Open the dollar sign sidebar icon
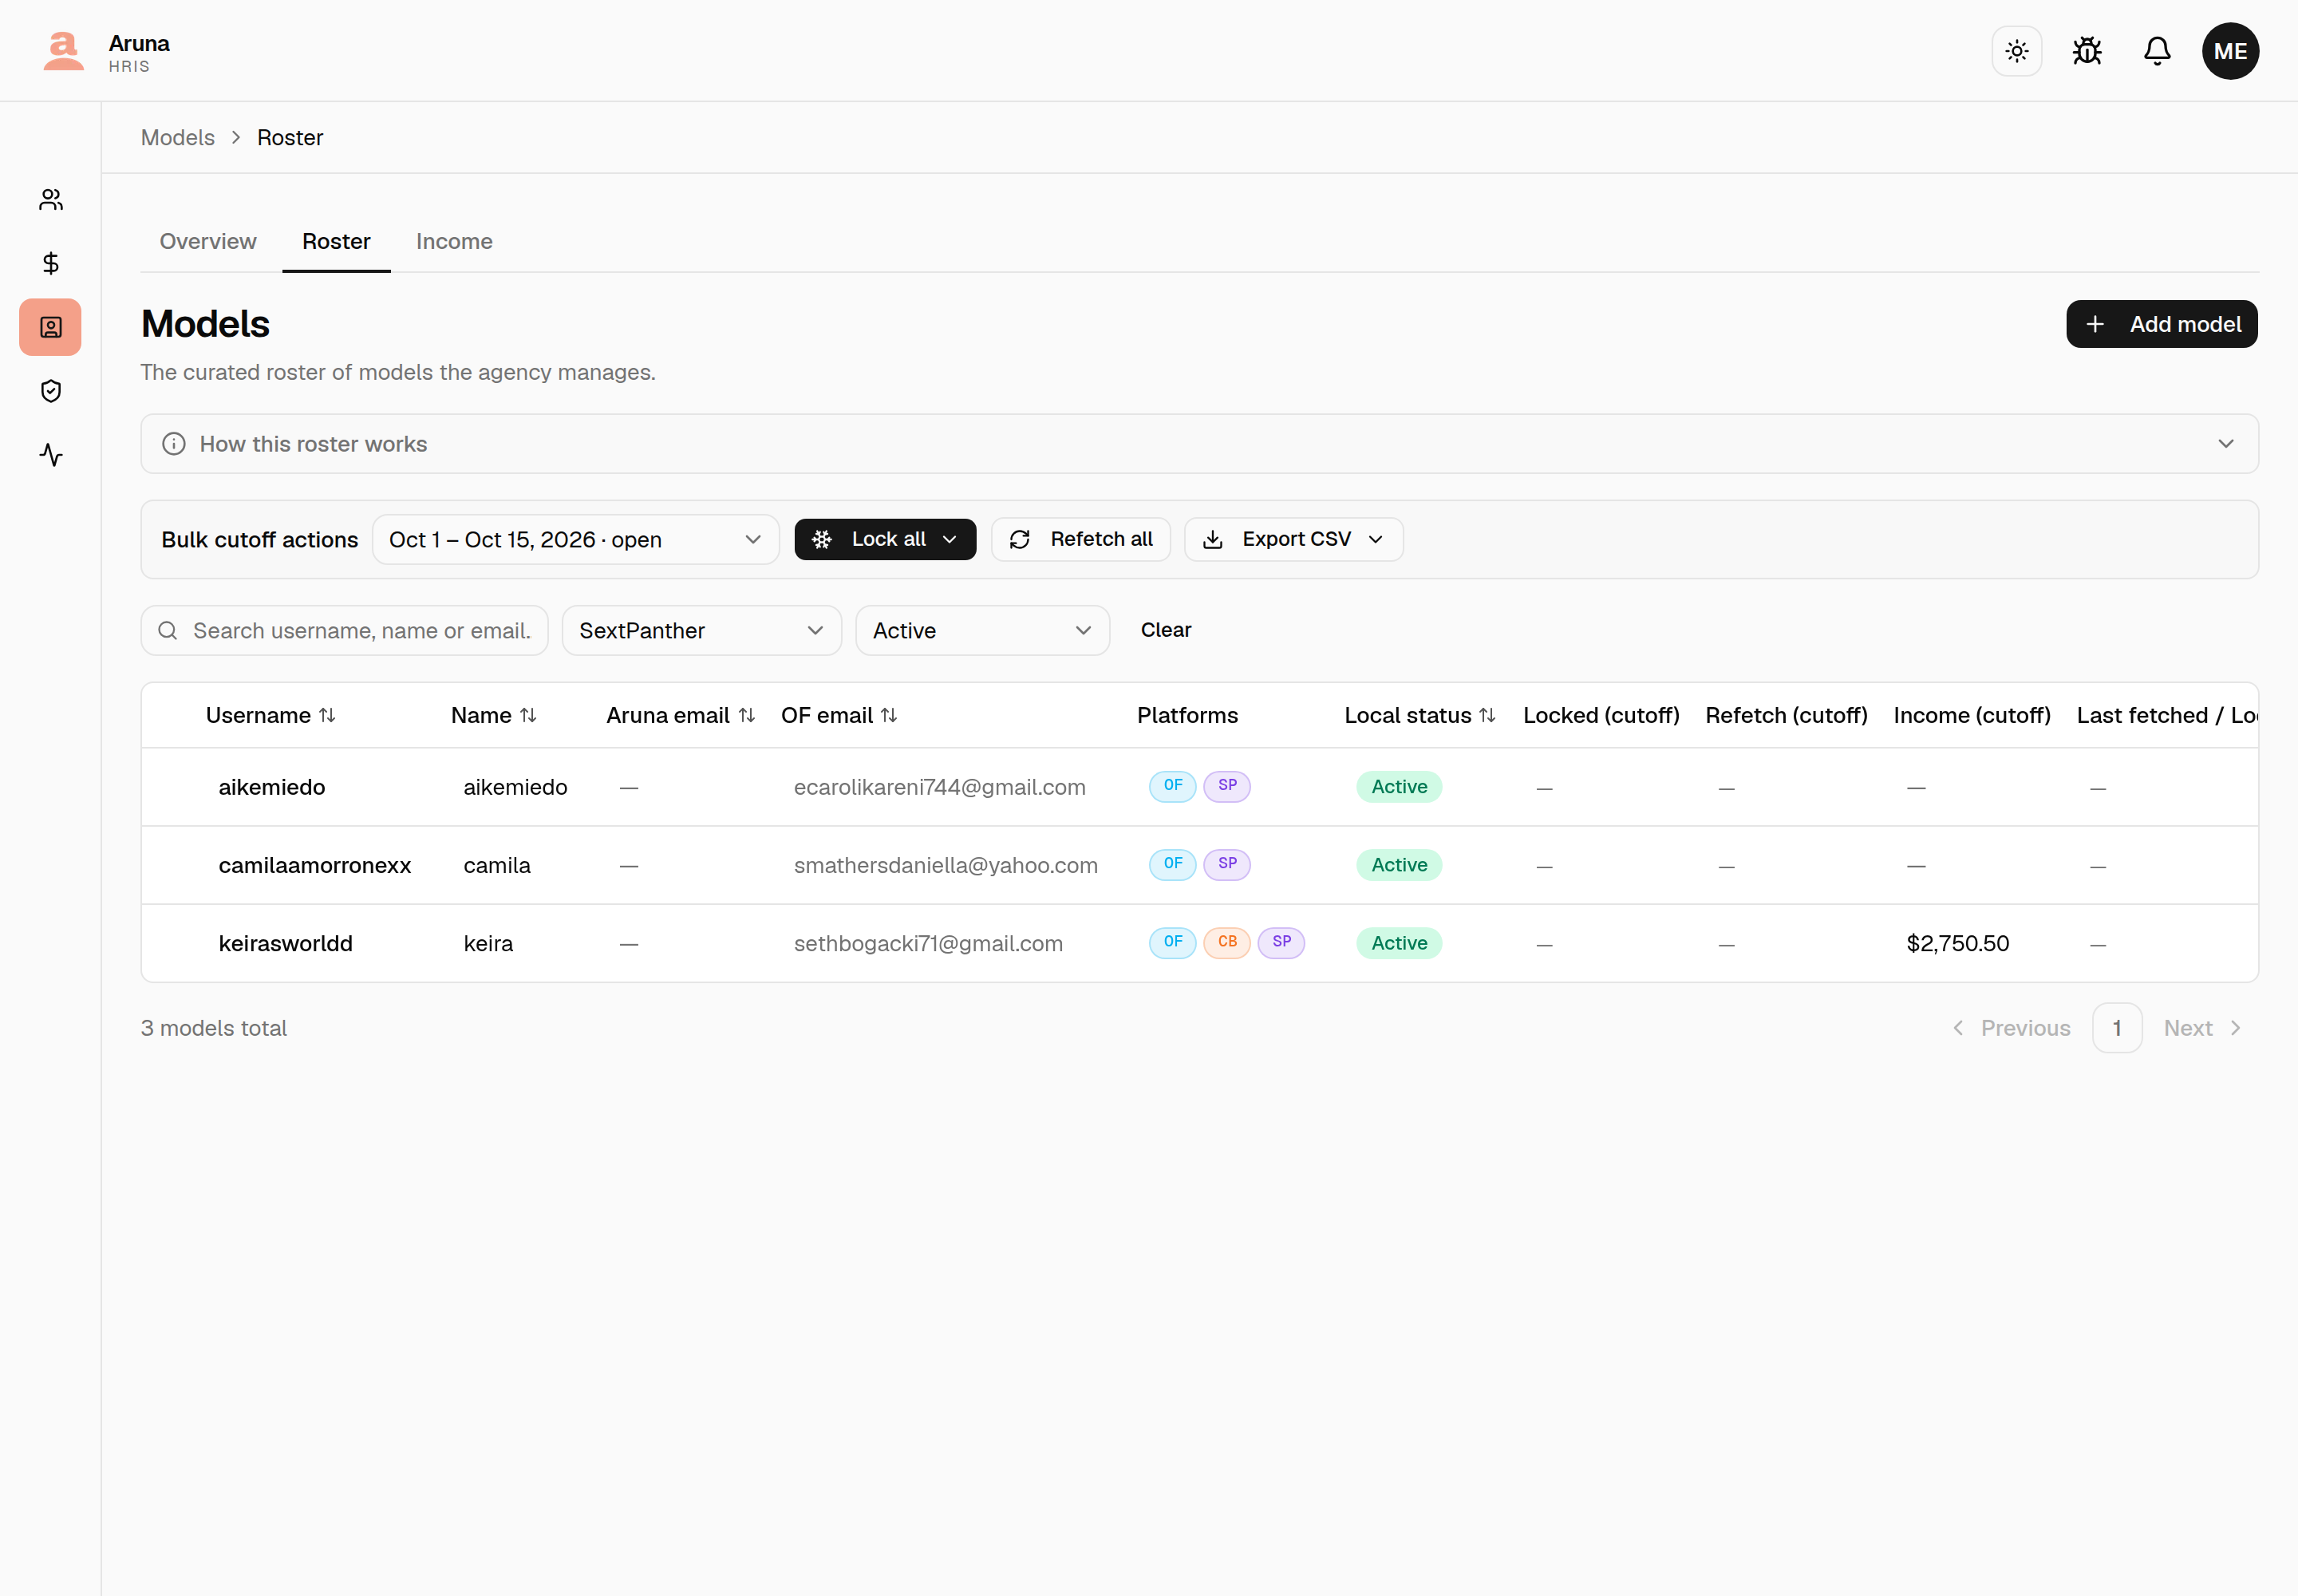The height and width of the screenshot is (1596, 2298). [51, 263]
